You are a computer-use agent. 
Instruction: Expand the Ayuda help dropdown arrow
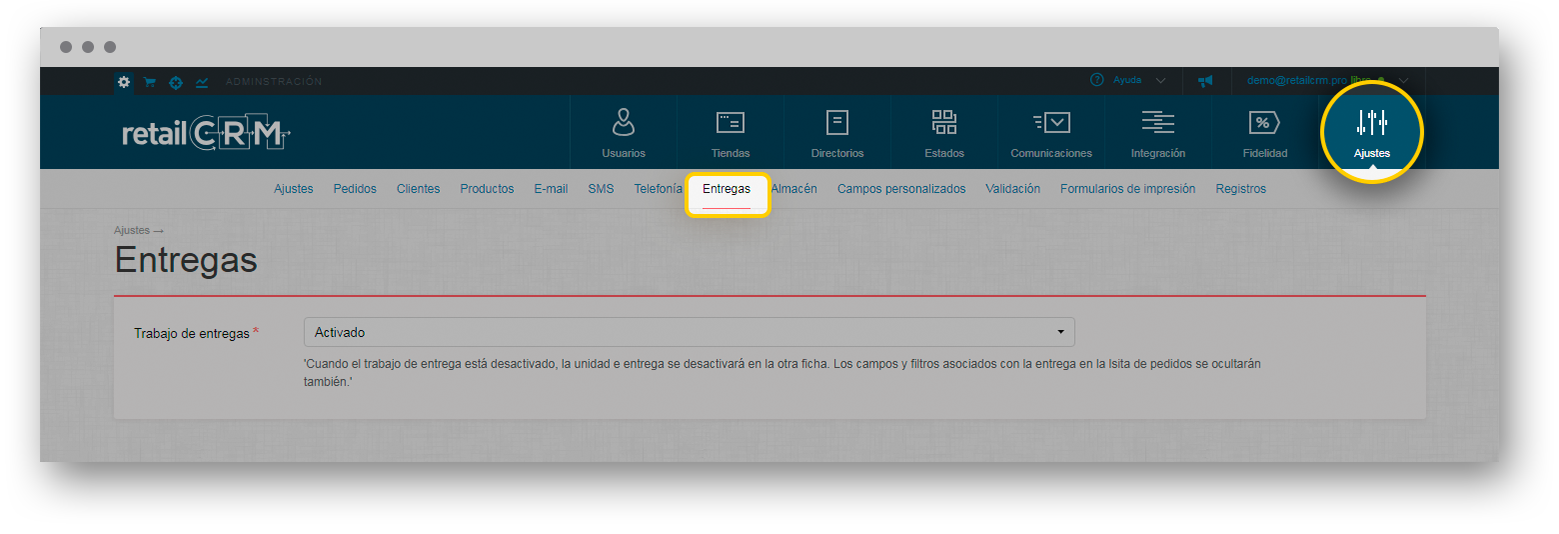click(x=1160, y=80)
